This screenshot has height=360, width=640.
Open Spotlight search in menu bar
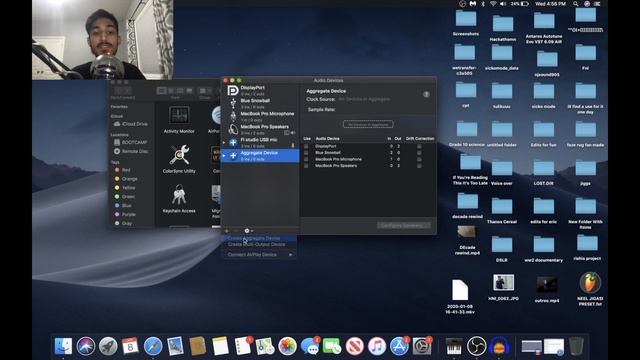tap(576, 4)
